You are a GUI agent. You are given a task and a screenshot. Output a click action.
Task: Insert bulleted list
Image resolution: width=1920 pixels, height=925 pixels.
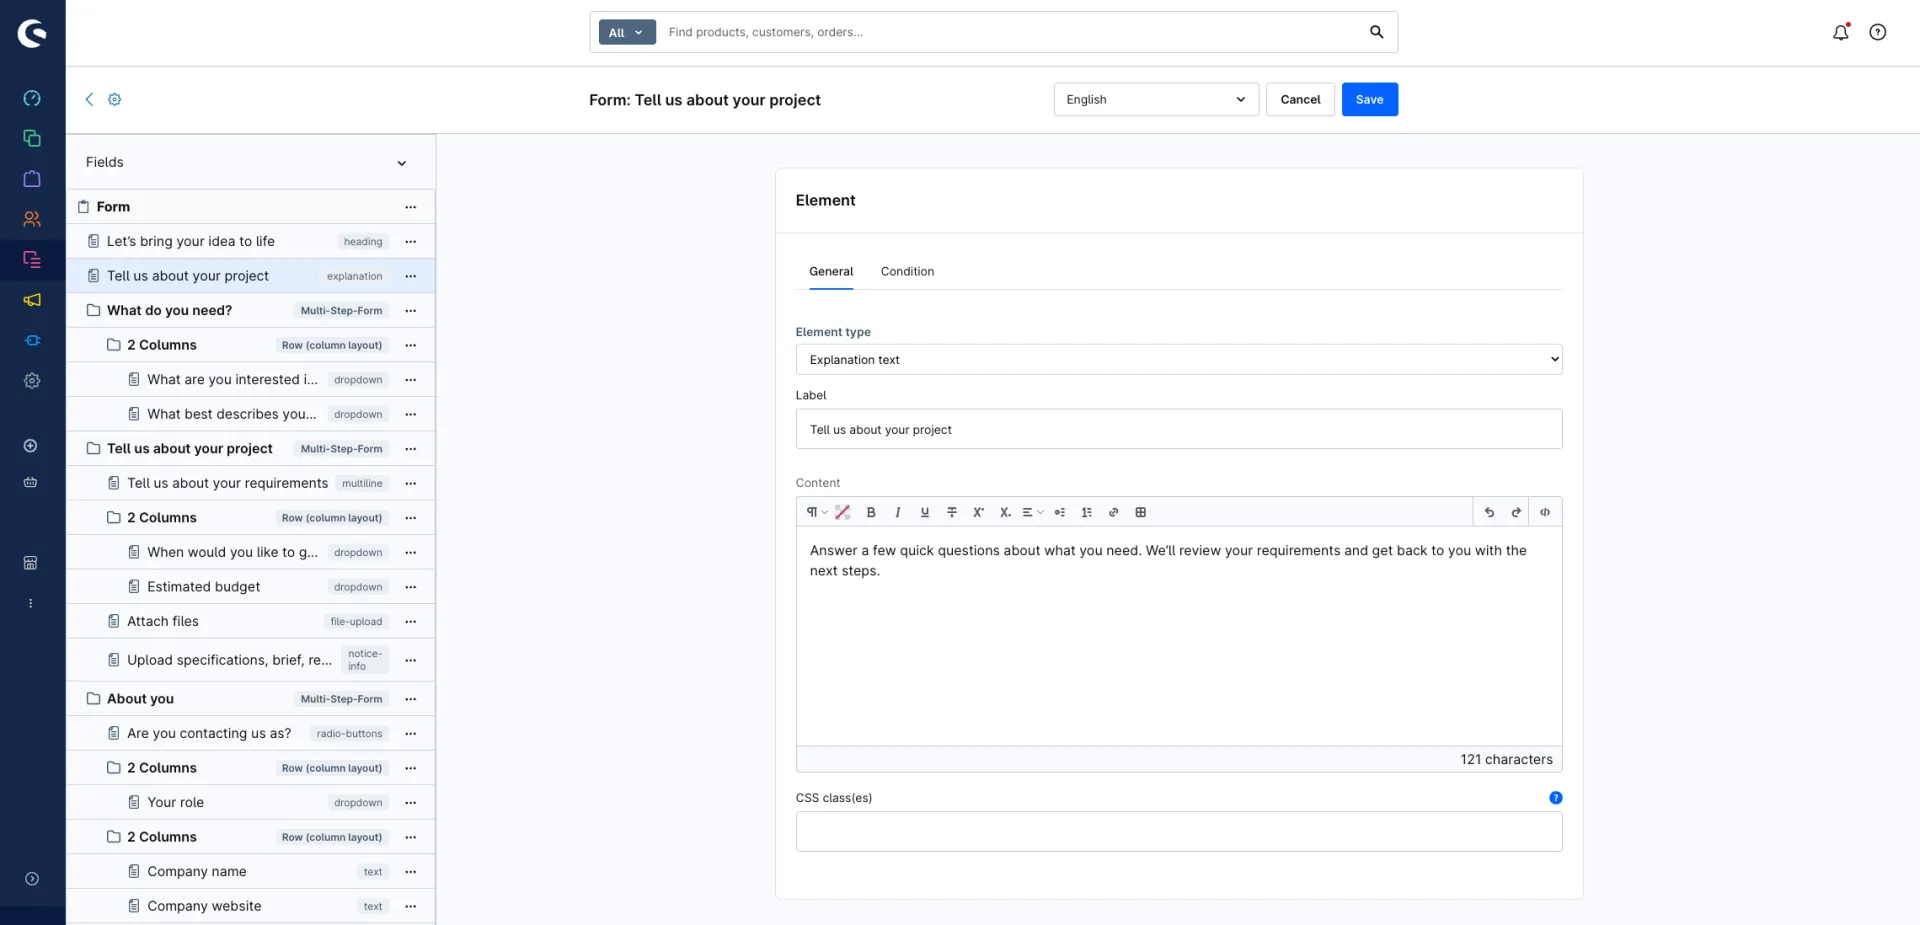[1060, 512]
